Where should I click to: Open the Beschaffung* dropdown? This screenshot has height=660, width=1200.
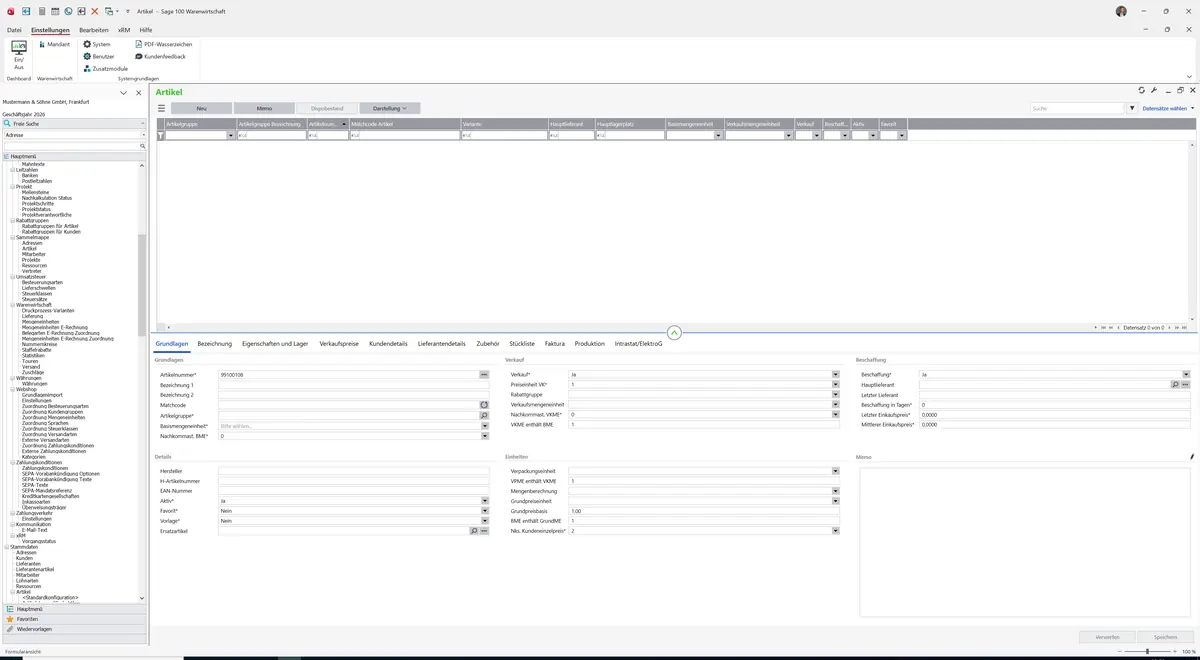pos(1186,374)
